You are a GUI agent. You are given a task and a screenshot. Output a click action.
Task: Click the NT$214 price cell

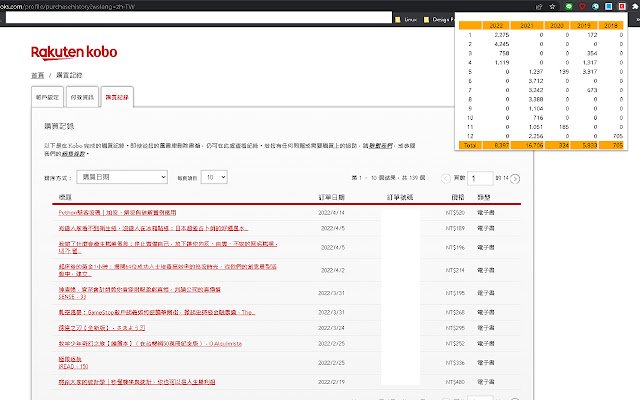click(x=455, y=270)
